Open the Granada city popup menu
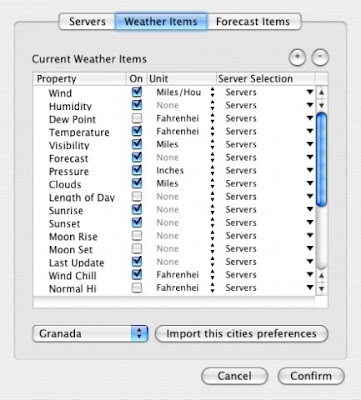Screen dimensions: 361x400 (x=90, y=334)
